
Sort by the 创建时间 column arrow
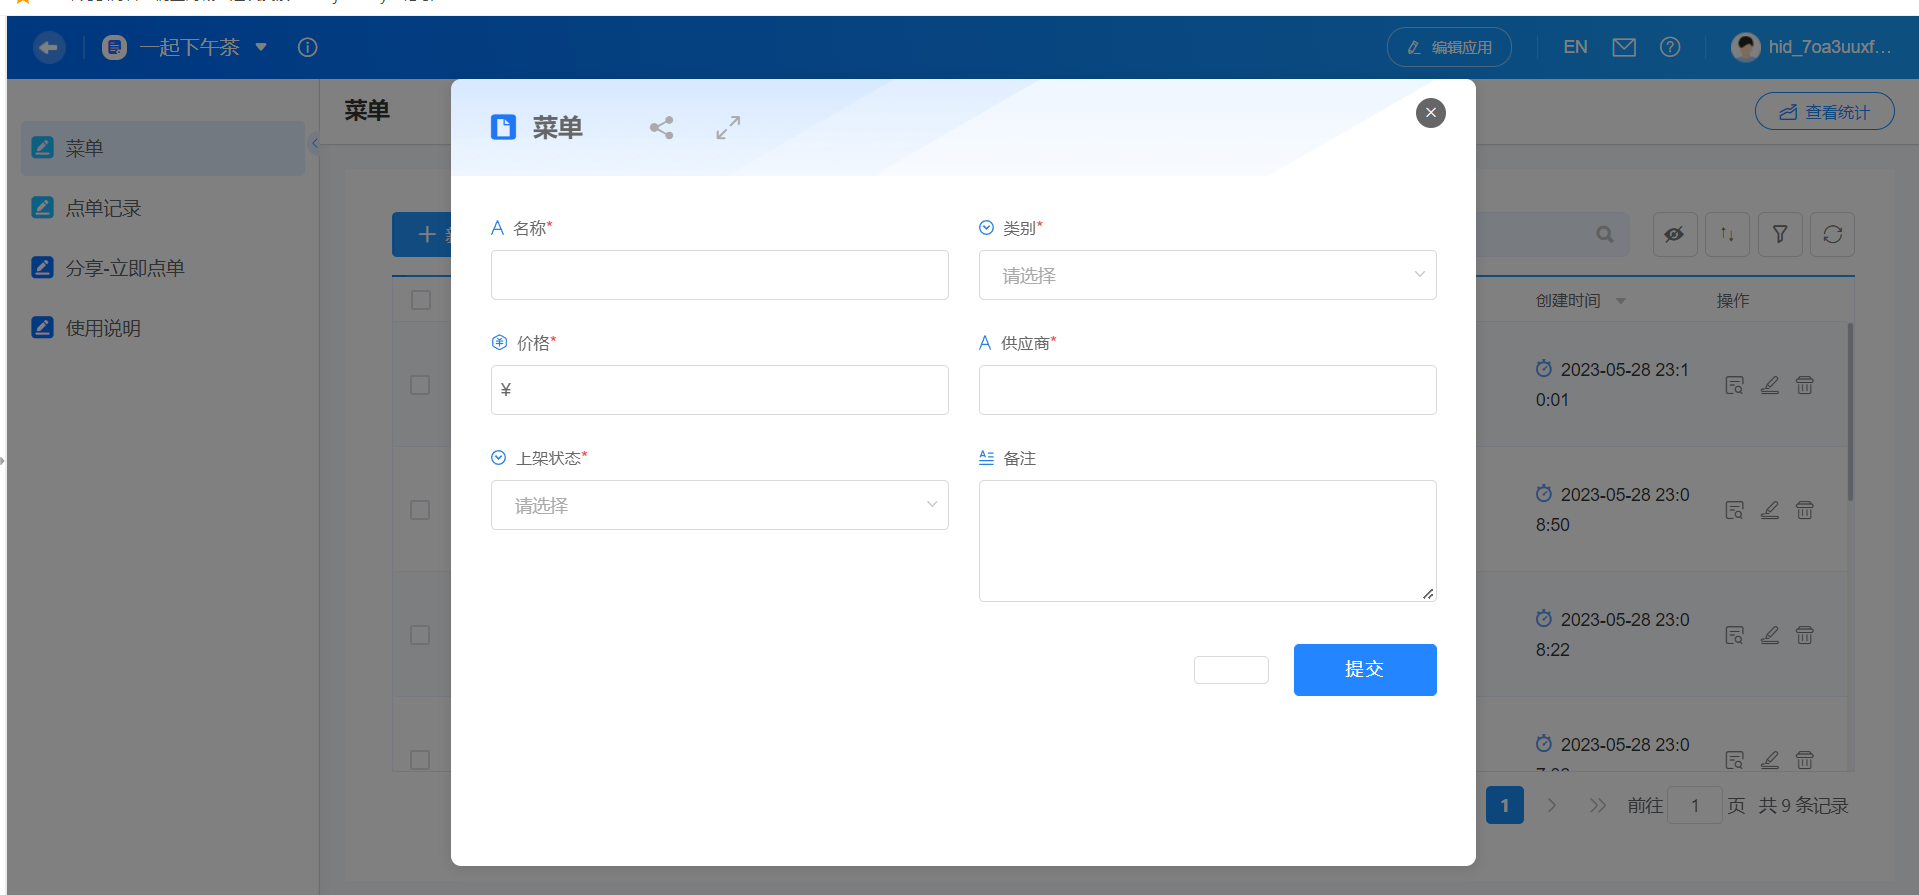tap(1621, 301)
